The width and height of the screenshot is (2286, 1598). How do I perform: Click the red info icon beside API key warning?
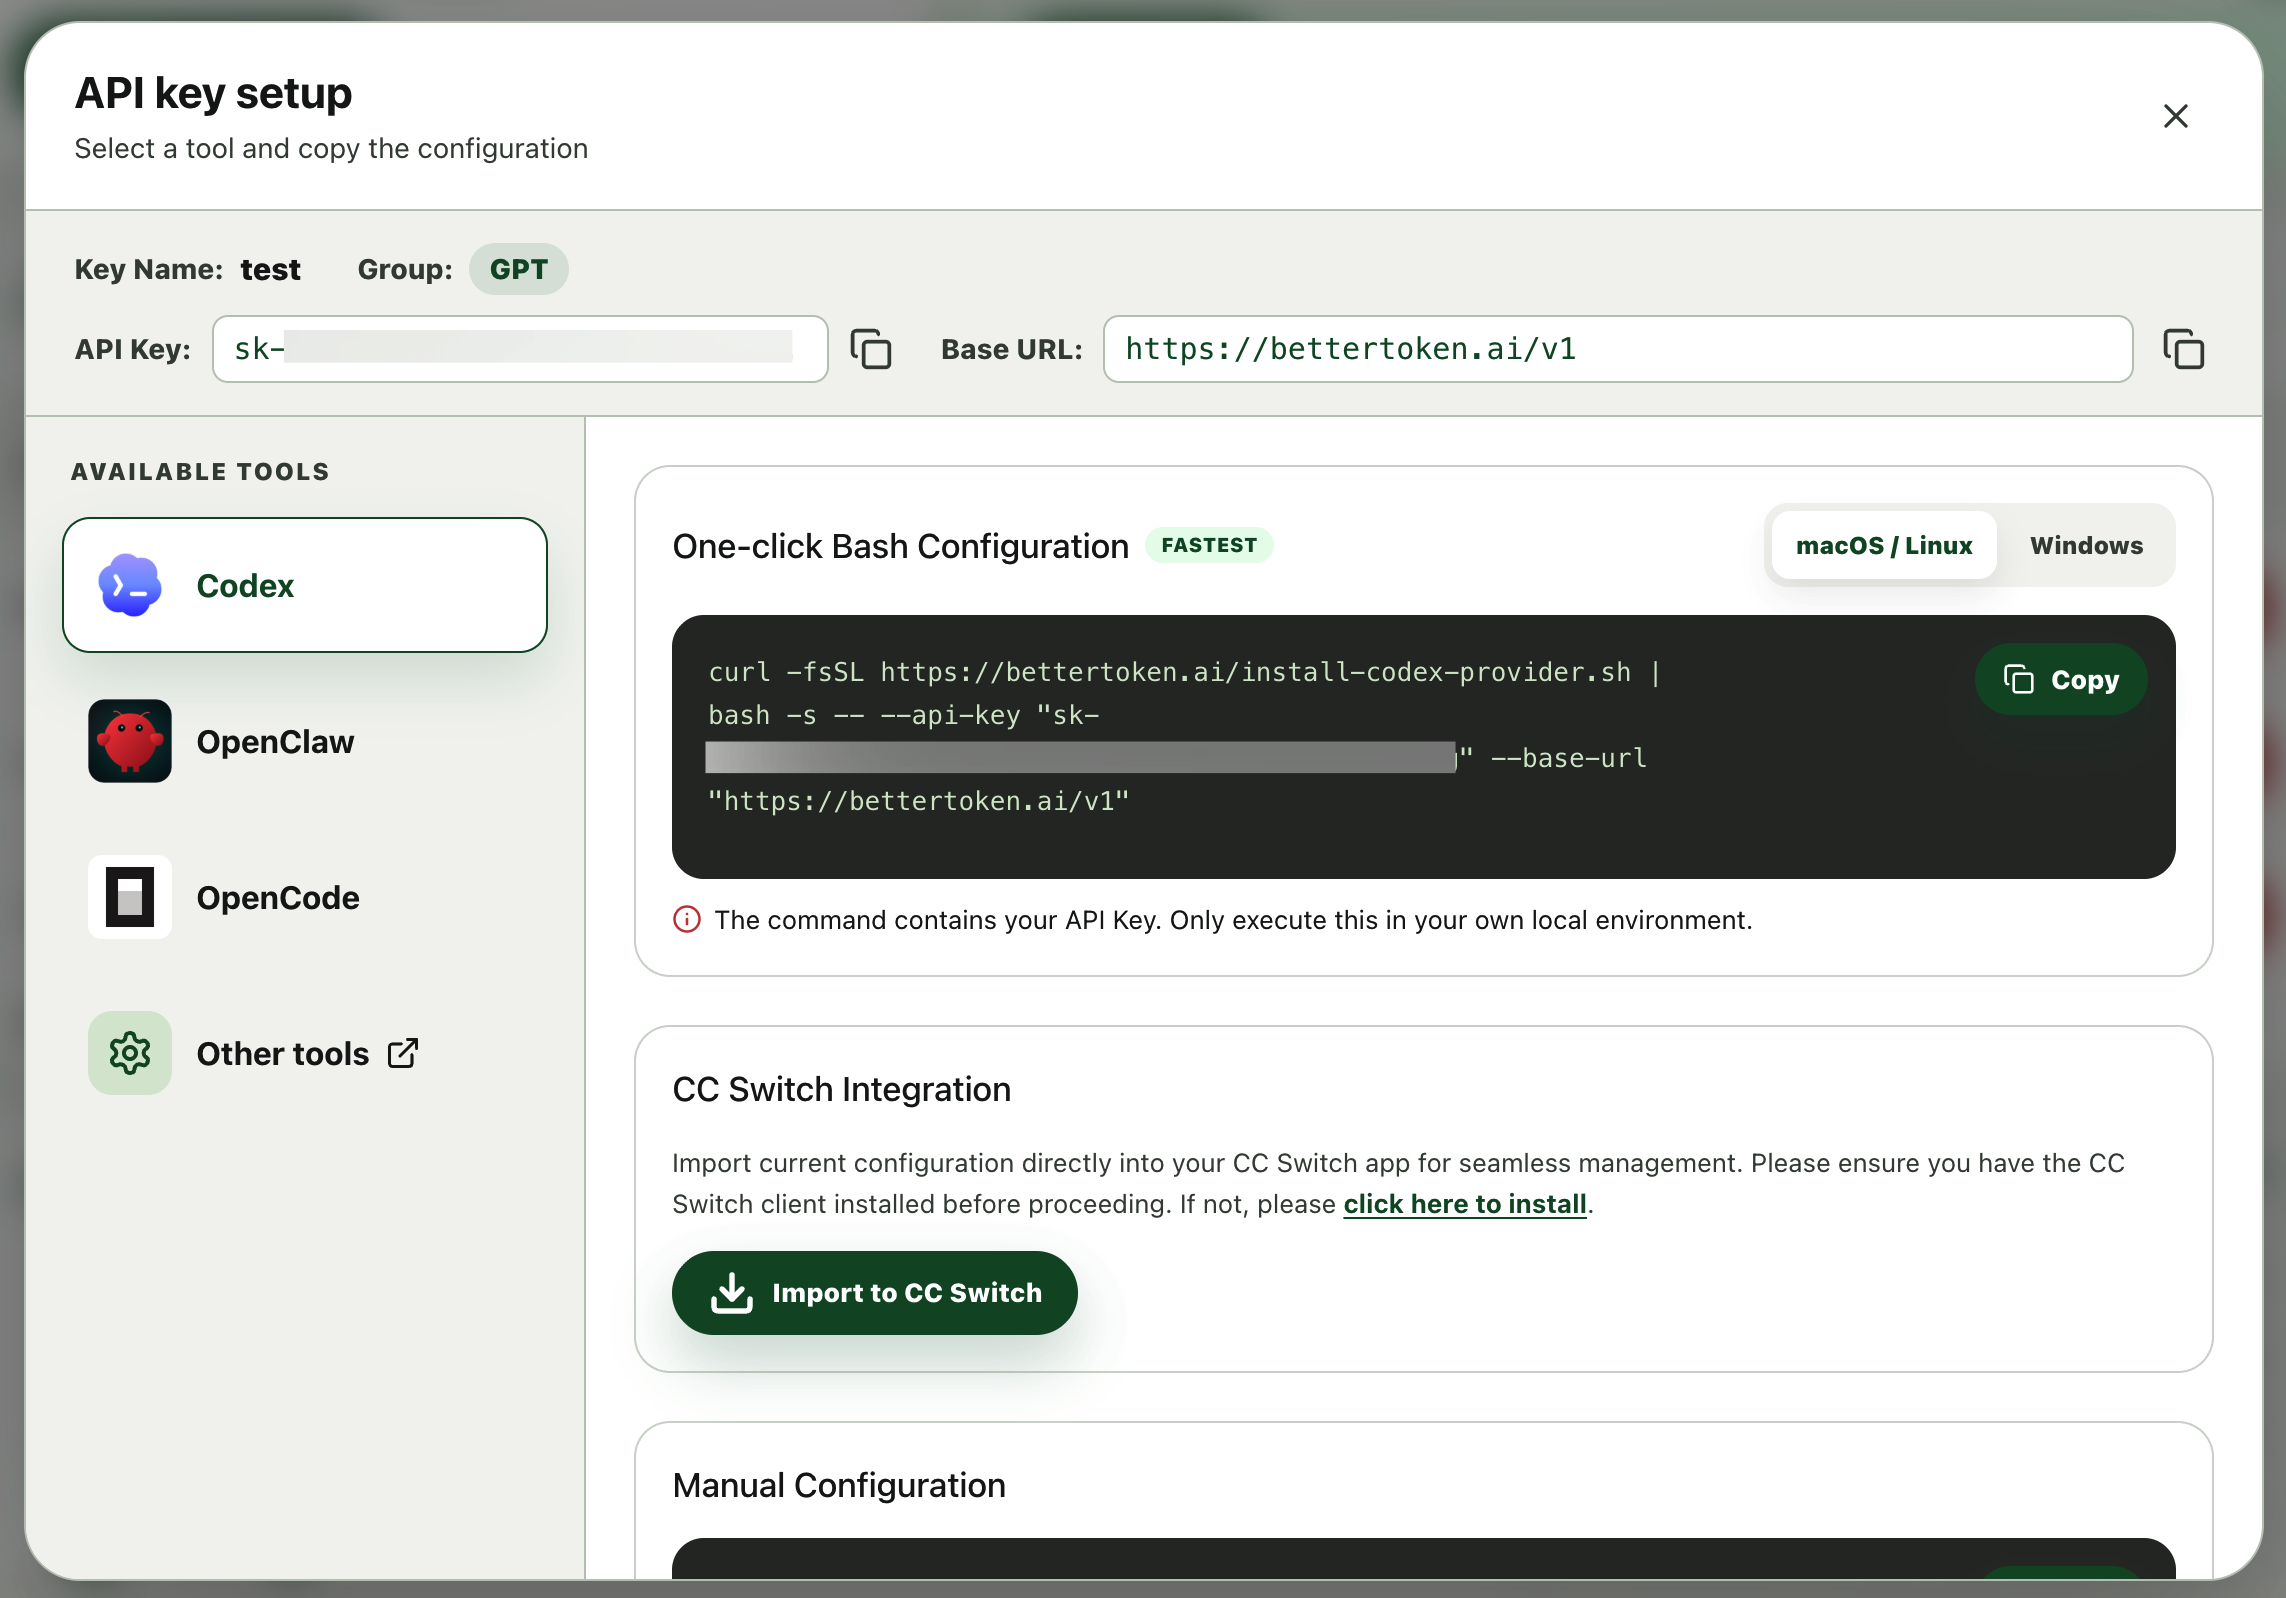[x=687, y=919]
